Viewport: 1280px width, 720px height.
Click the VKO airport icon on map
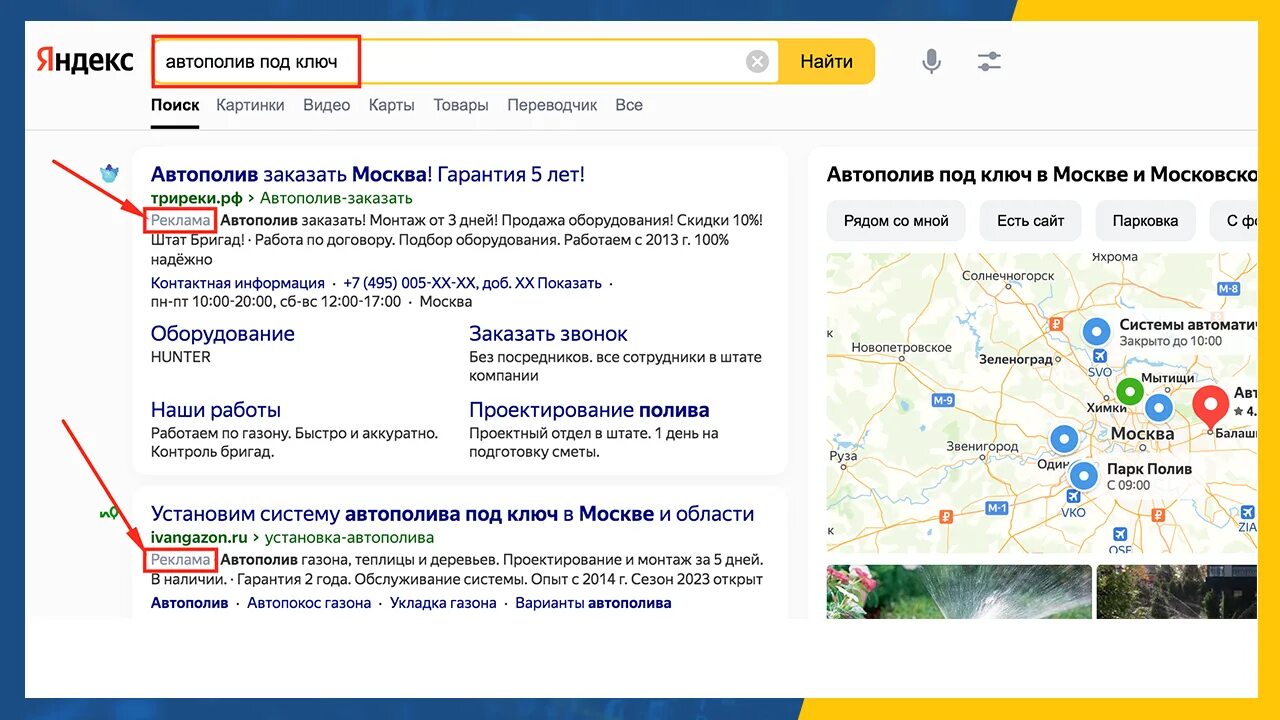click(1075, 498)
